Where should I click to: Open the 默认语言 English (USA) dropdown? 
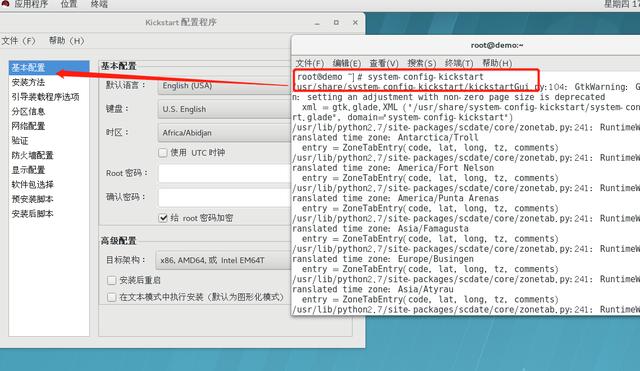click(224, 86)
